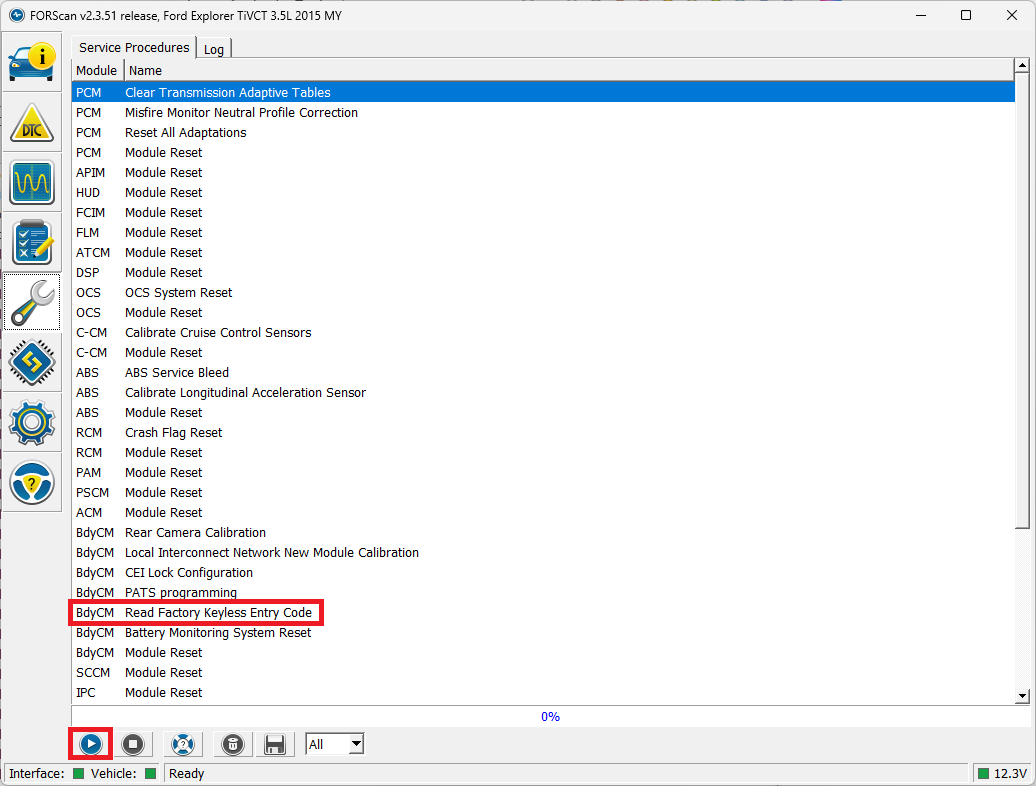Select Clear Transmission Adaptive Tables row
This screenshot has width=1036, height=786.
[543, 92]
